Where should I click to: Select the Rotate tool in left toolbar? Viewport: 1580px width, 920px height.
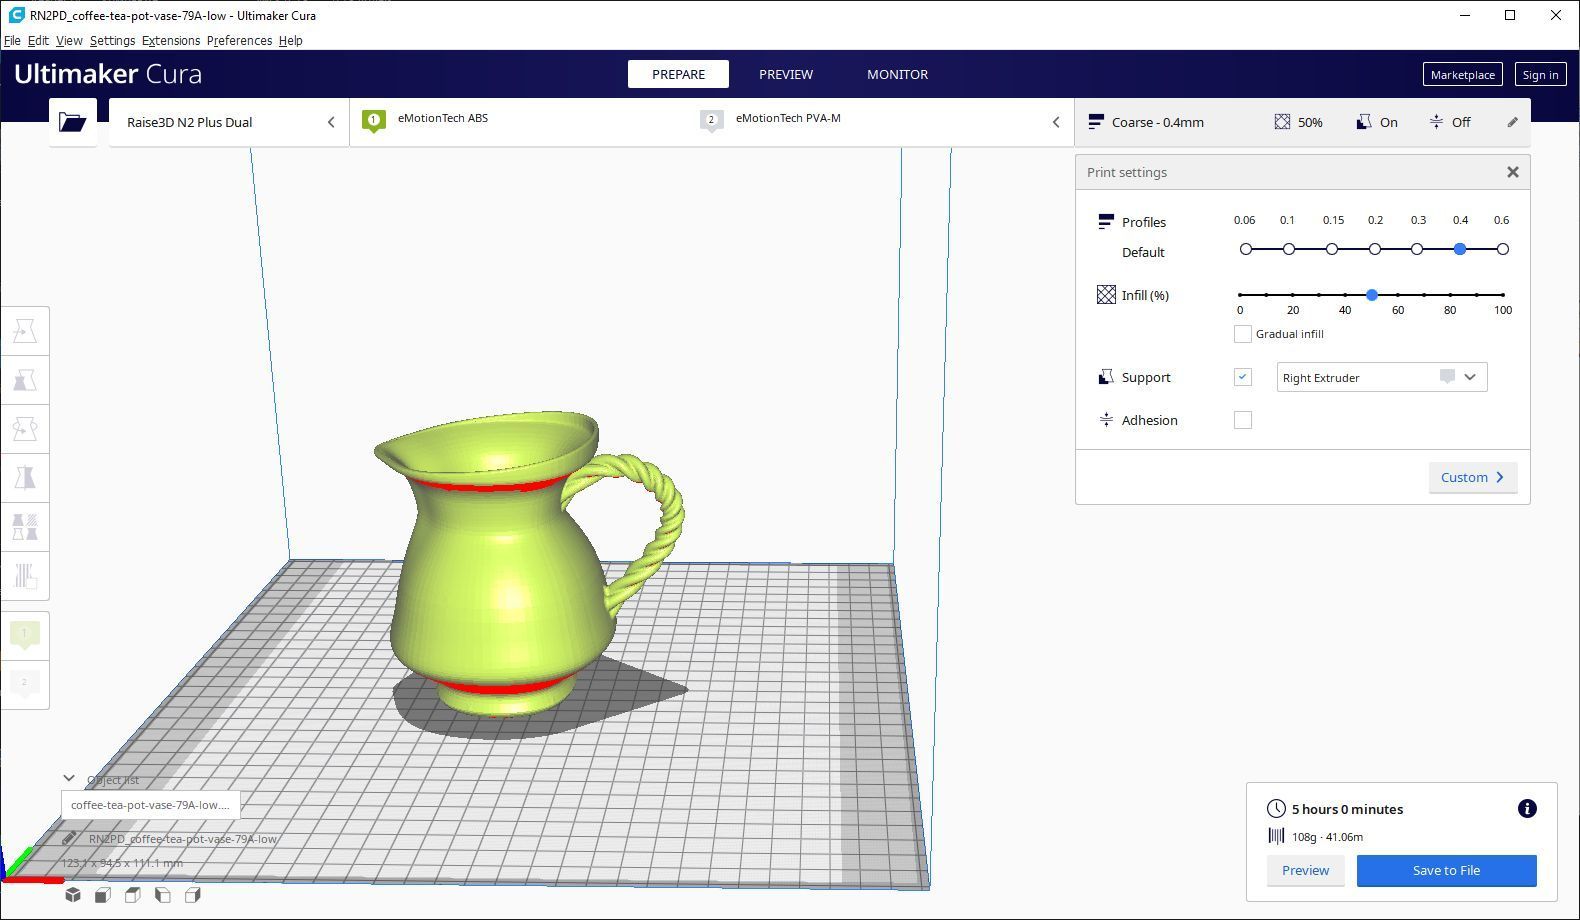pyautogui.click(x=25, y=429)
